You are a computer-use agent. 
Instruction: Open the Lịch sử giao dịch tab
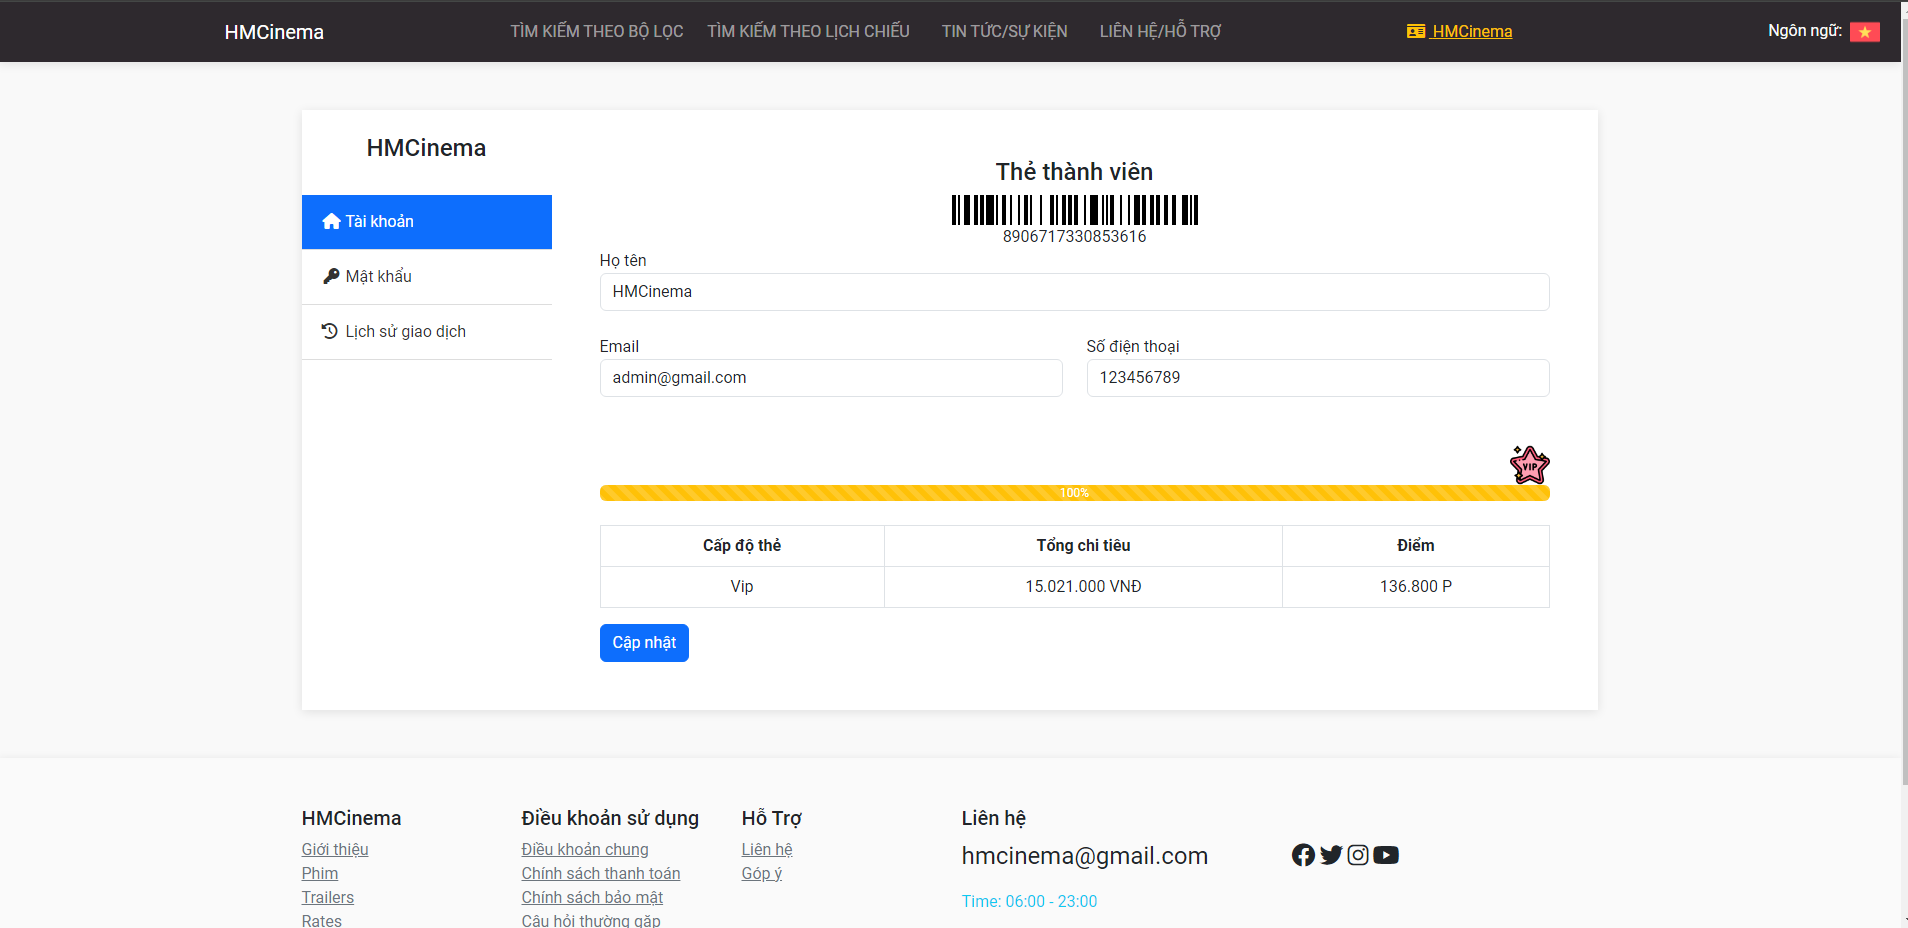(x=427, y=332)
